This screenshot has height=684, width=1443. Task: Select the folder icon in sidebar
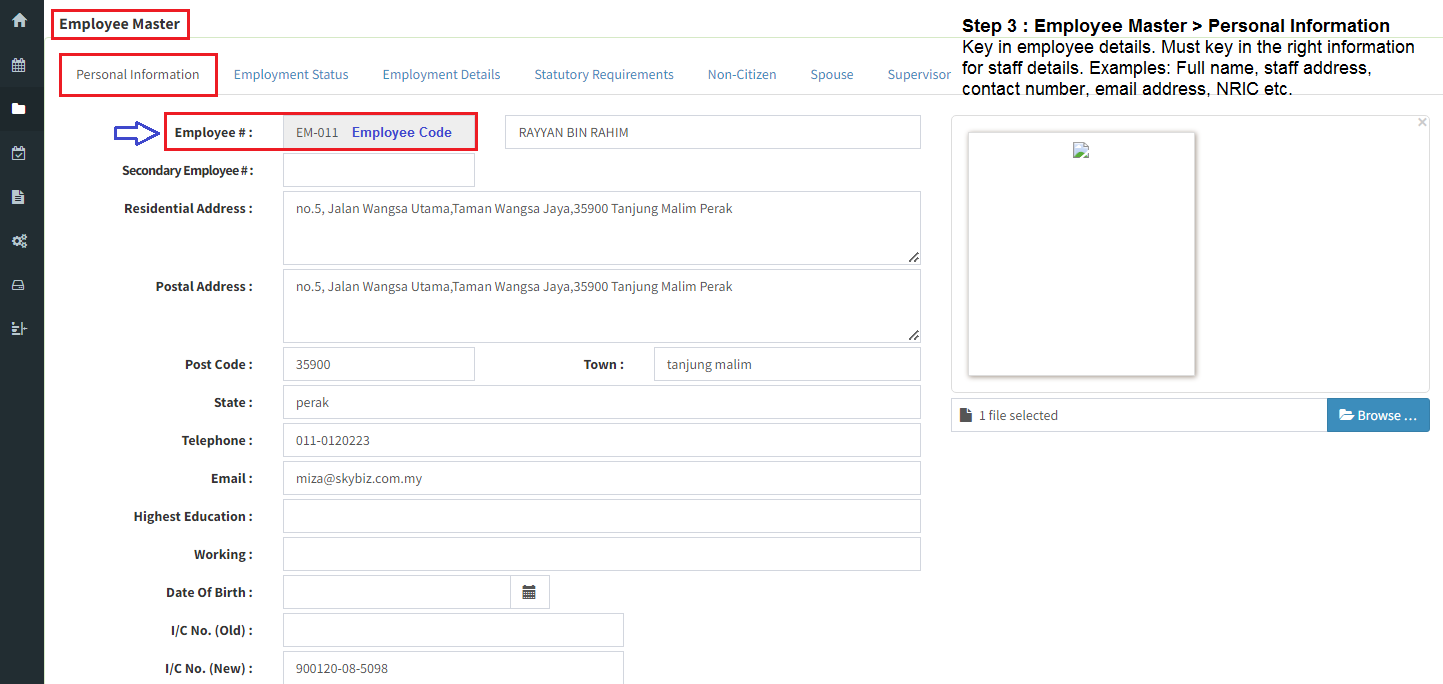coord(19,109)
